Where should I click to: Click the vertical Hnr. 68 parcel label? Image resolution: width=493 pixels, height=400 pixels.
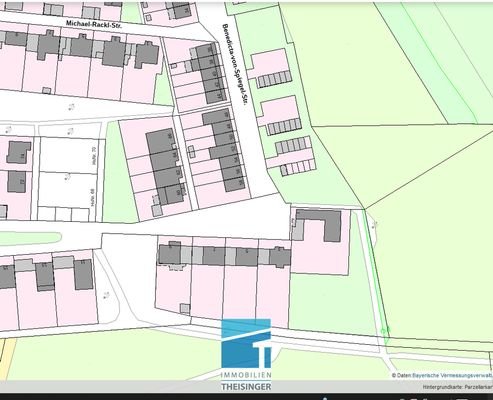point(92,199)
